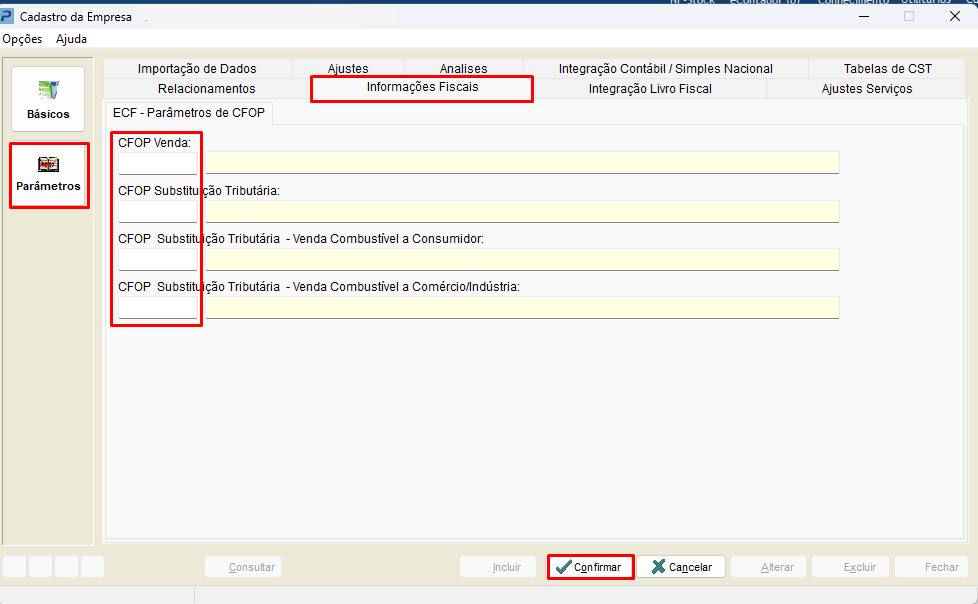Click the Confirmar button
Viewport: 978px width, 604px height.
pos(590,567)
